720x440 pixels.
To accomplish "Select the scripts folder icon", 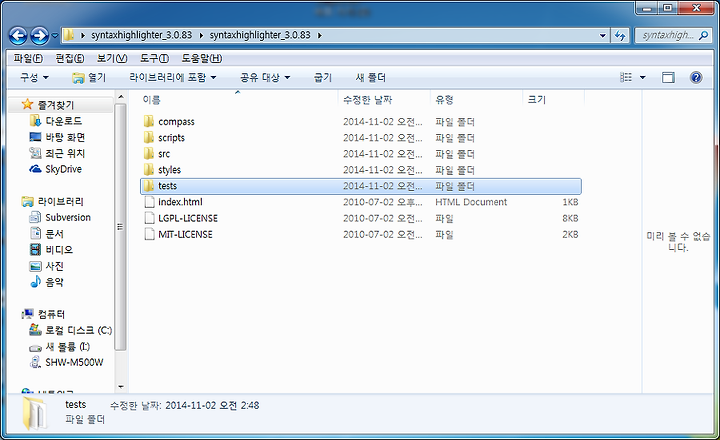I will (148, 137).
